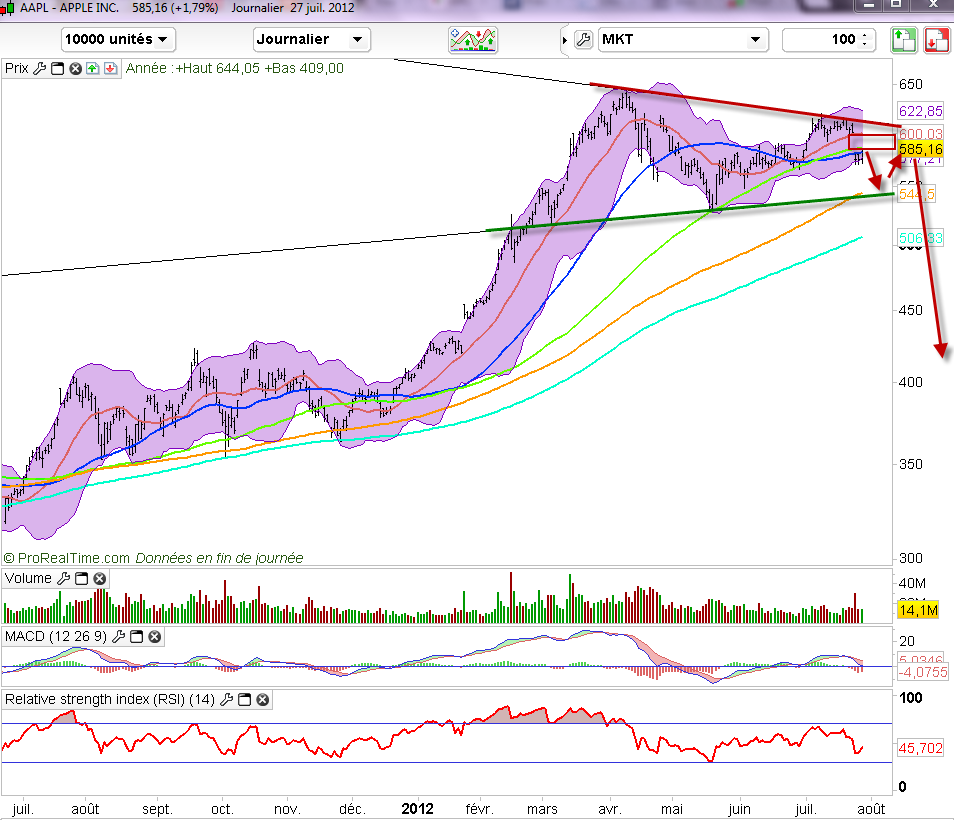Click the red down-arrow icon in Prix panel

(109, 69)
